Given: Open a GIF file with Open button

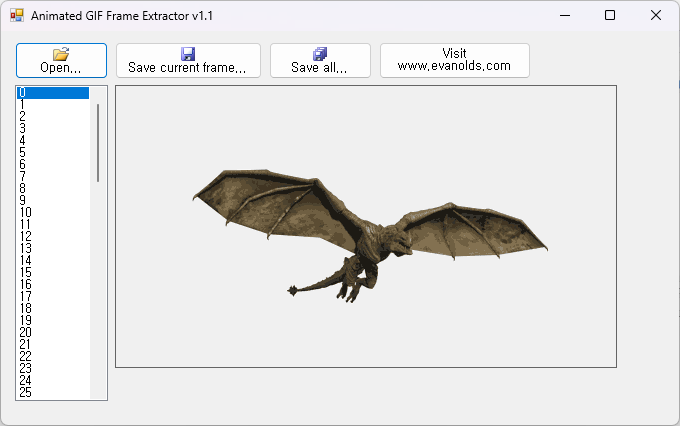Looking at the screenshot, I should click(61, 61).
